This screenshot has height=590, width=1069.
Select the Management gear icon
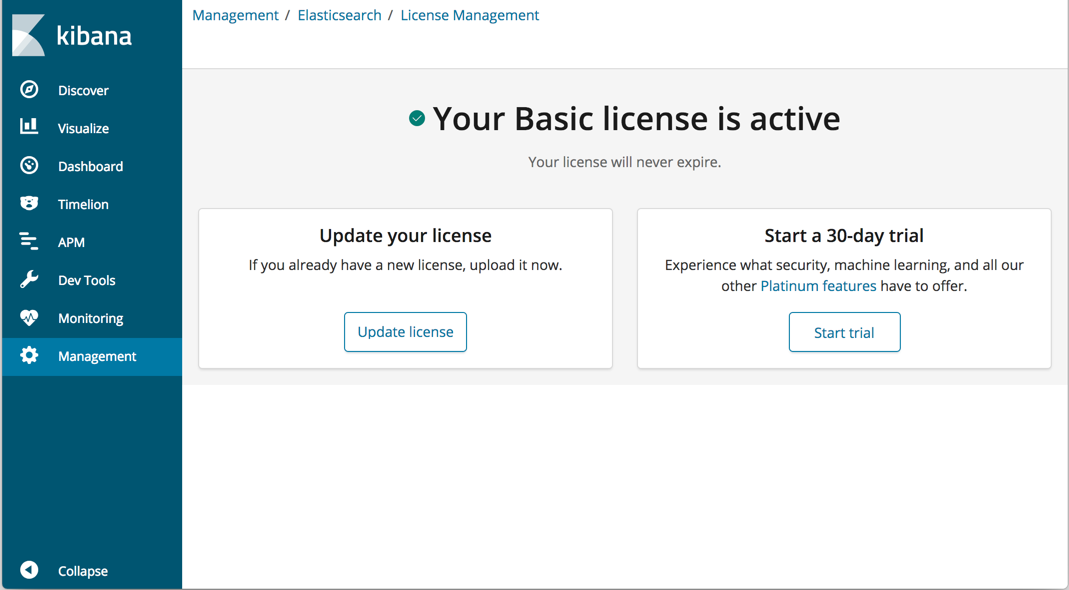point(29,356)
